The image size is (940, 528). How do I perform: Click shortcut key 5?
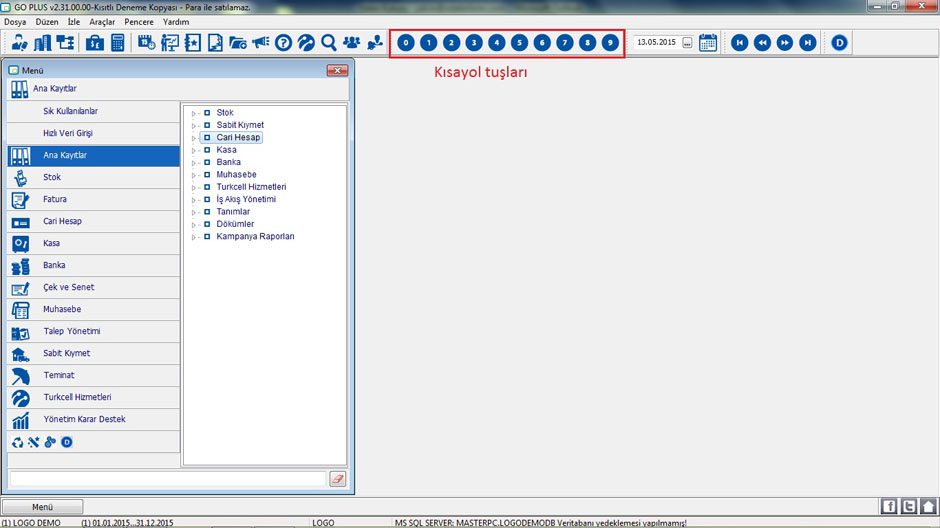click(x=520, y=43)
